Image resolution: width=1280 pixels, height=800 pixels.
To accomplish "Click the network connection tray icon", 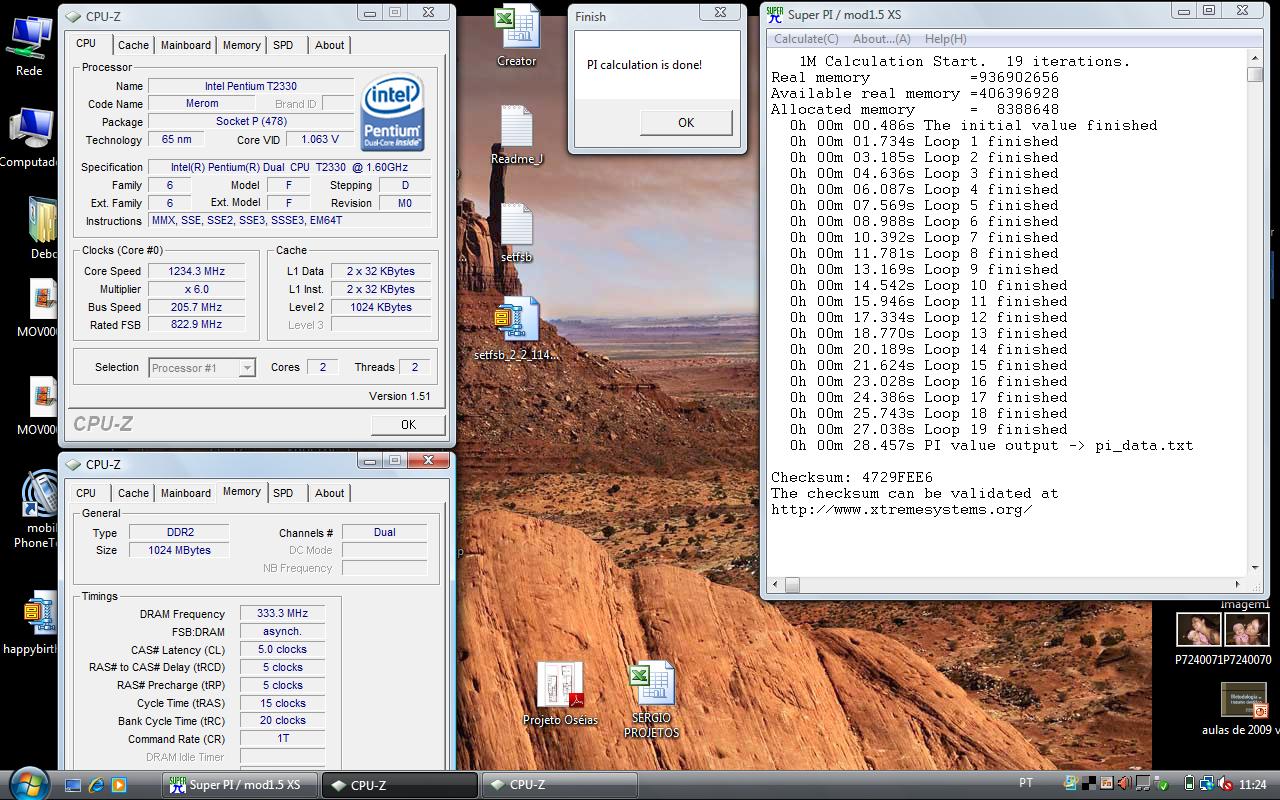I will click(x=1209, y=784).
